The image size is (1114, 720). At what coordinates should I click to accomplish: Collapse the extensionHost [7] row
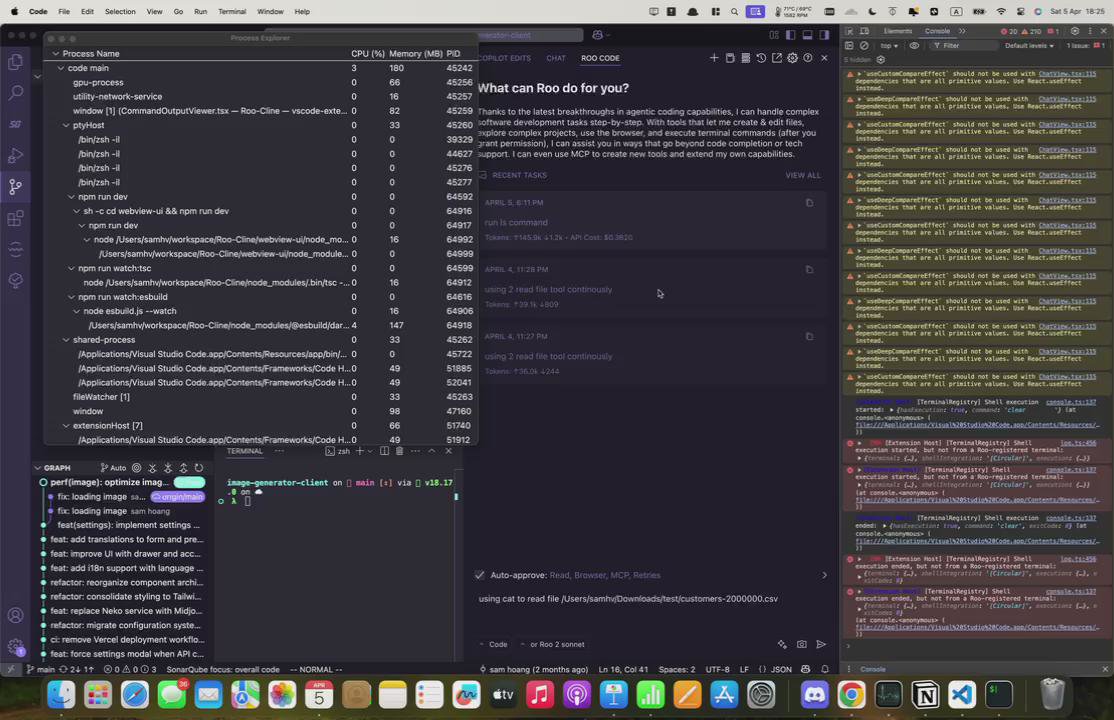tap(66, 426)
